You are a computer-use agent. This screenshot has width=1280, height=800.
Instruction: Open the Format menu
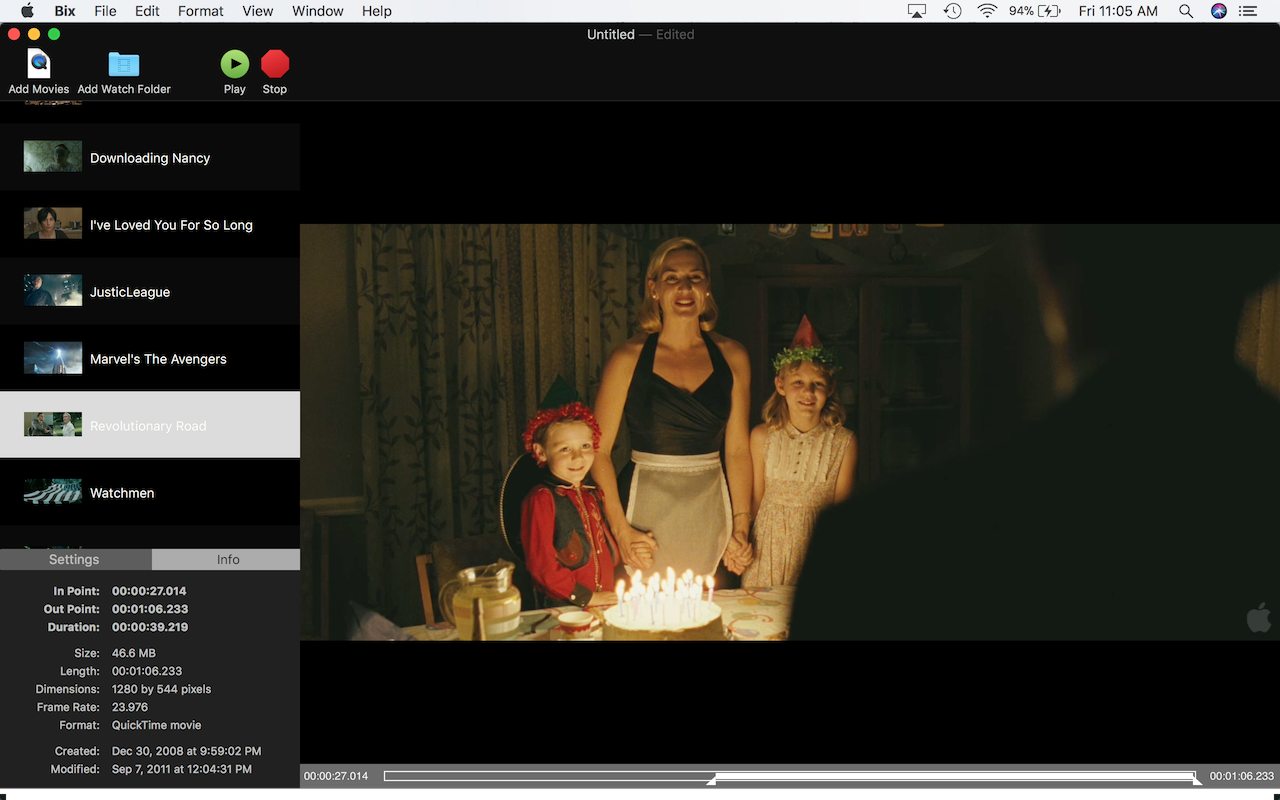201,11
